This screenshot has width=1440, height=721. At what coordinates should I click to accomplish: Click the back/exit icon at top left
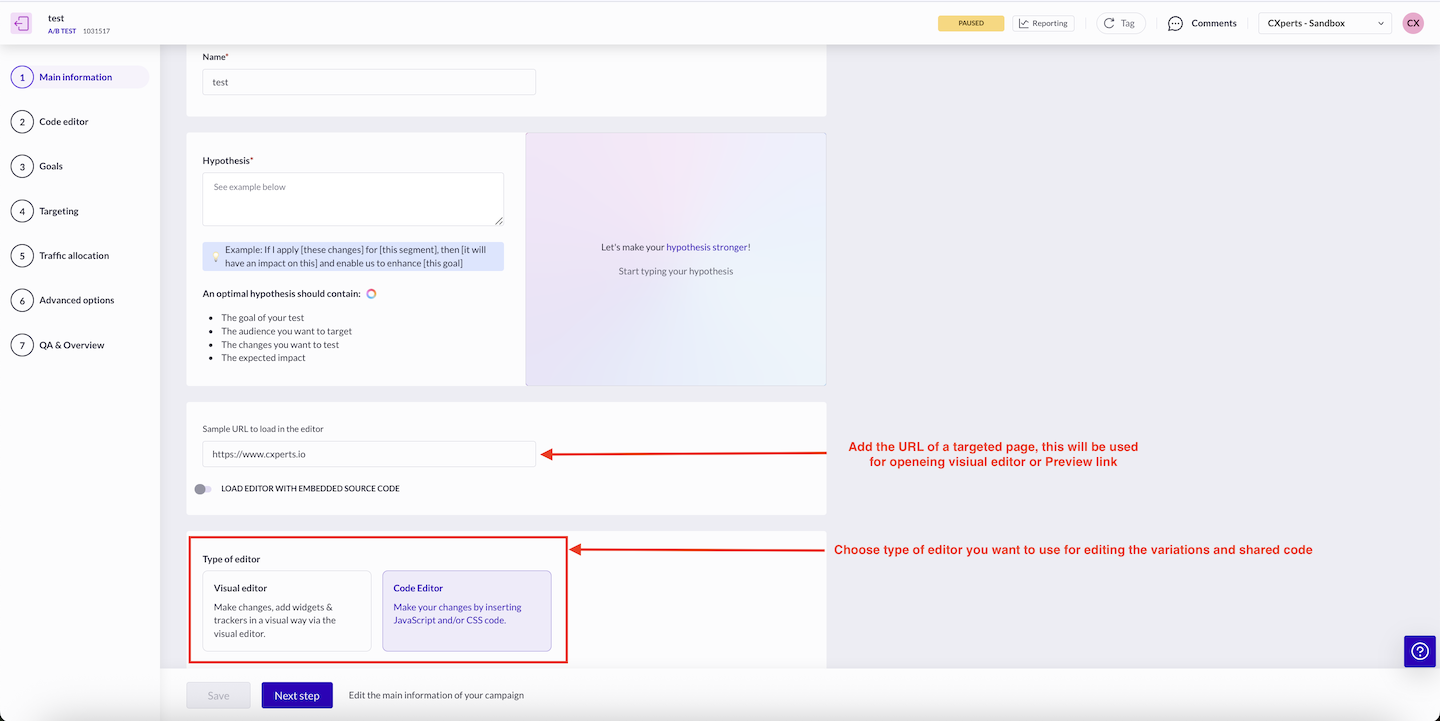pos(21,24)
